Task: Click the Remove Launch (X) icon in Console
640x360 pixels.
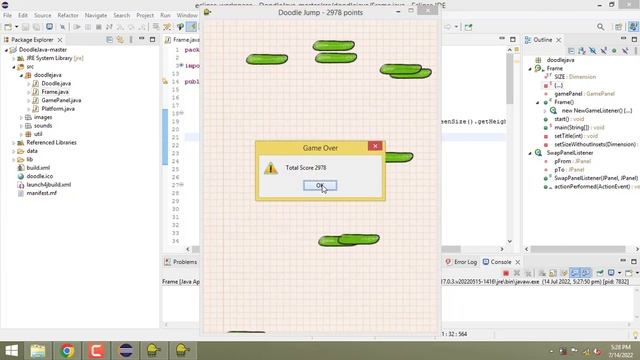Action: [517, 273]
